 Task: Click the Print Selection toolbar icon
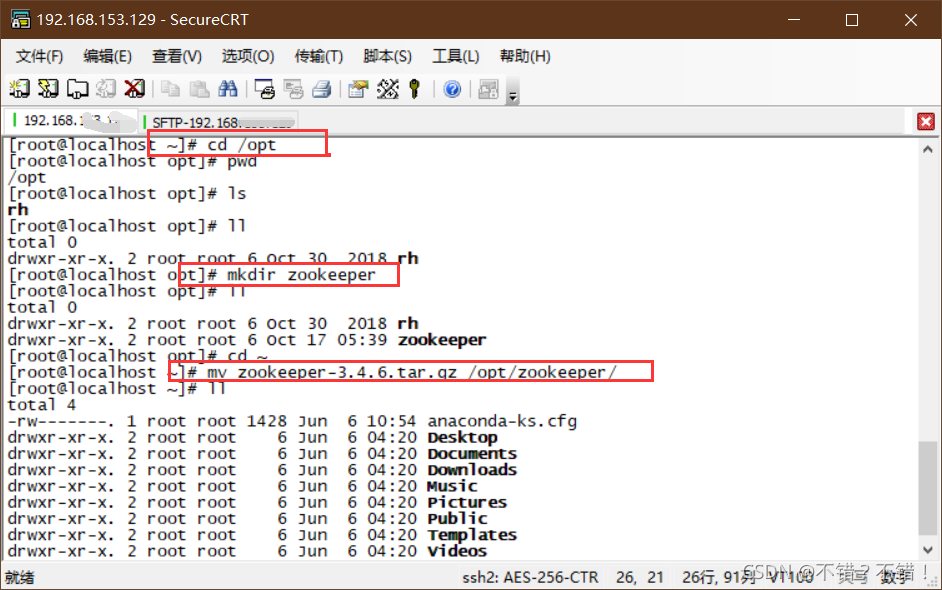point(293,89)
